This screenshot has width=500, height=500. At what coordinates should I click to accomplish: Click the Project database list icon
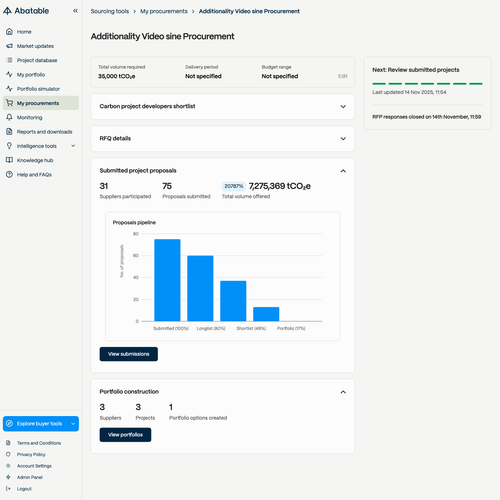click(x=9, y=60)
